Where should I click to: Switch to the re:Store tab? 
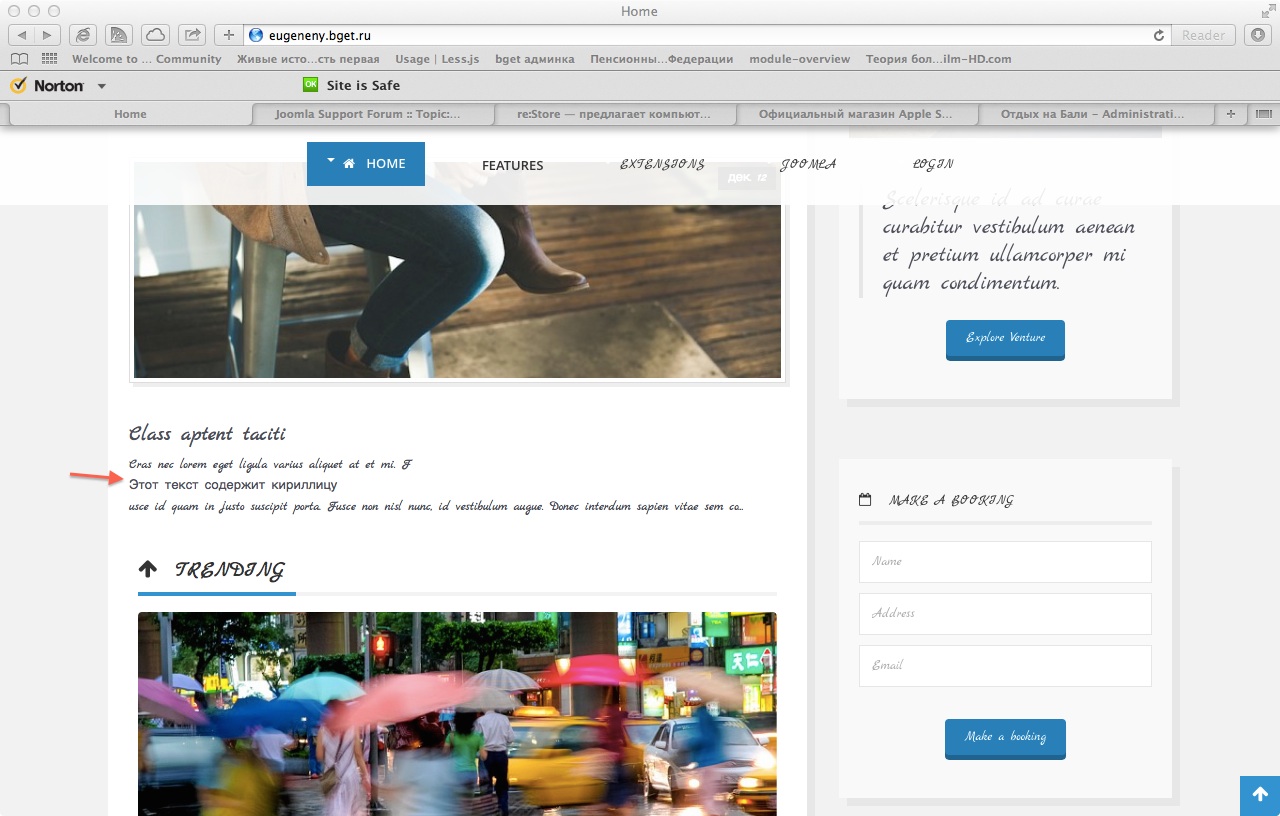click(613, 114)
